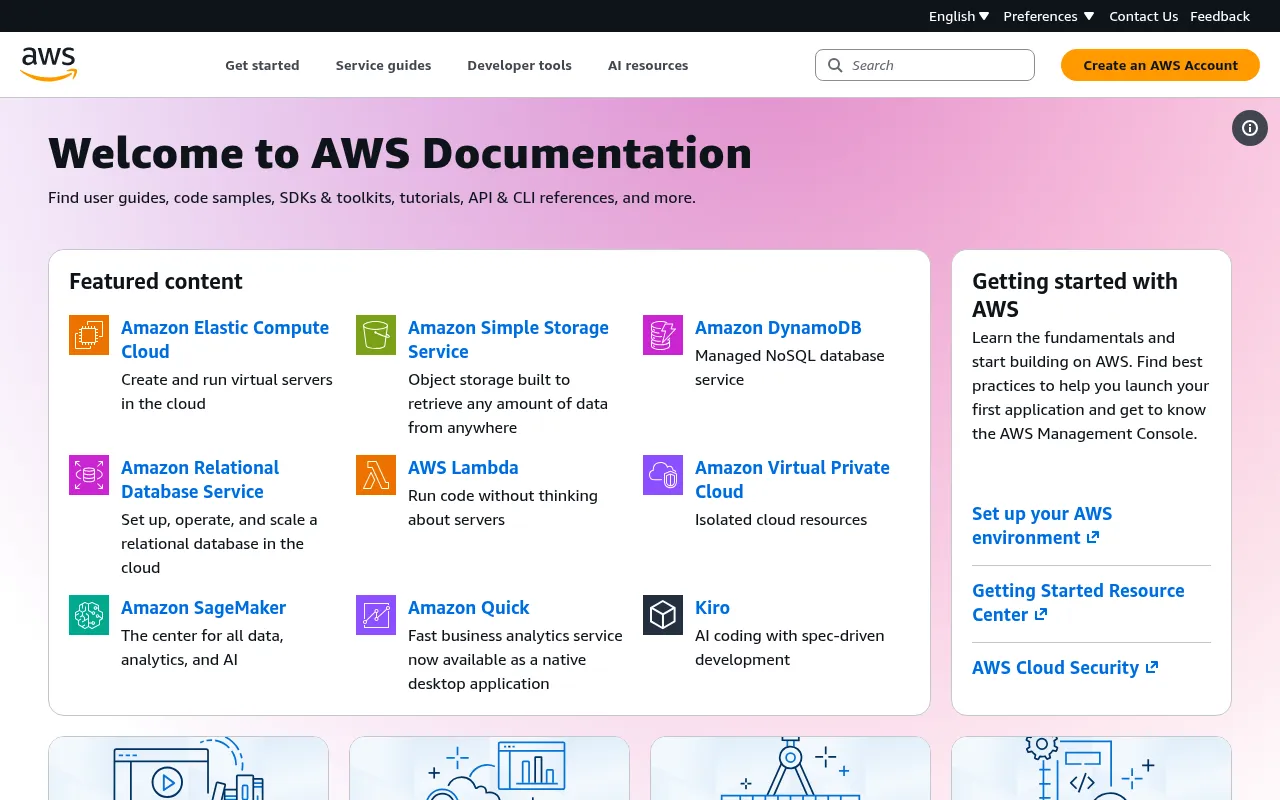Viewport: 1280px width, 800px height.
Task: Open the Service guides menu
Action: (383, 65)
